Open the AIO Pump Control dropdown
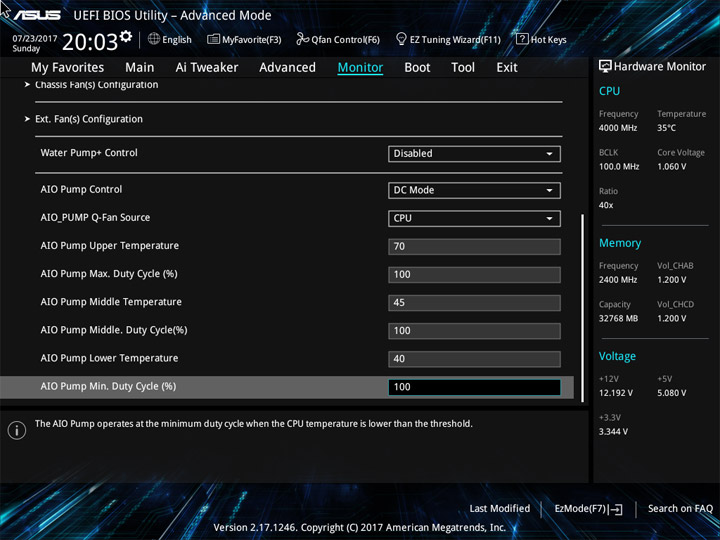Screen dimensions: 720x540 click(474, 190)
